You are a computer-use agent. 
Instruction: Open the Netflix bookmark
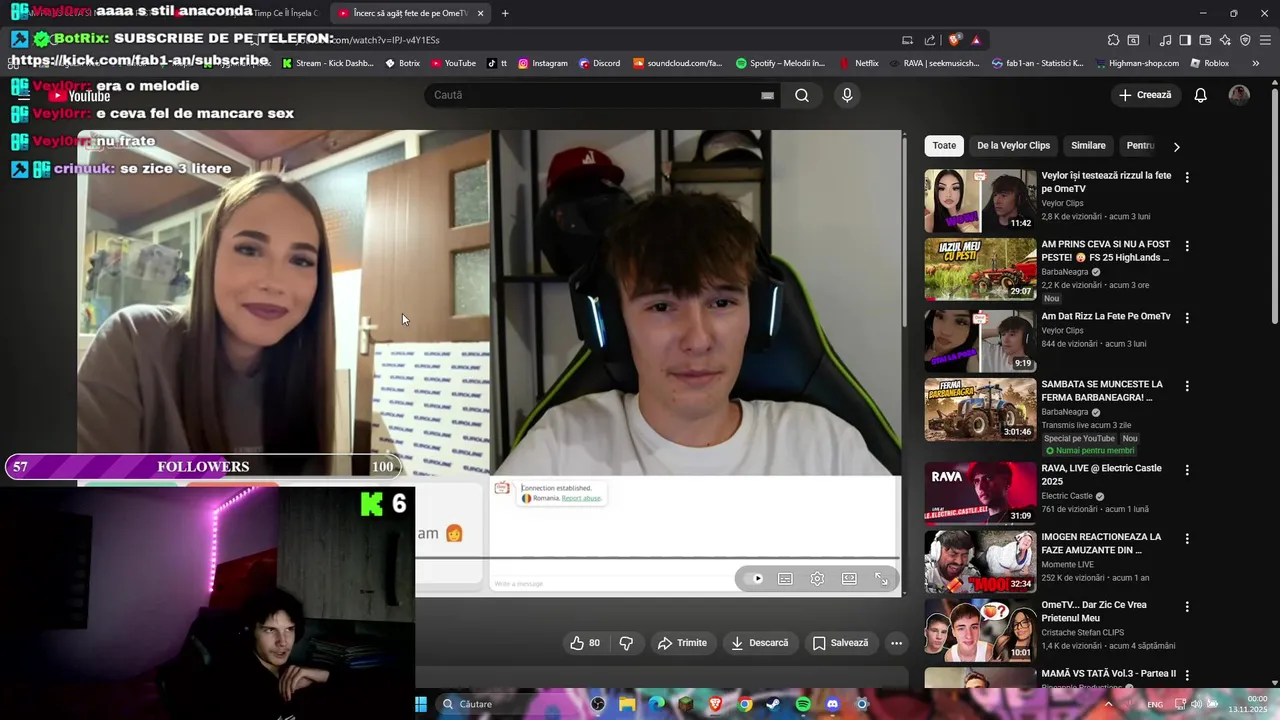858,63
